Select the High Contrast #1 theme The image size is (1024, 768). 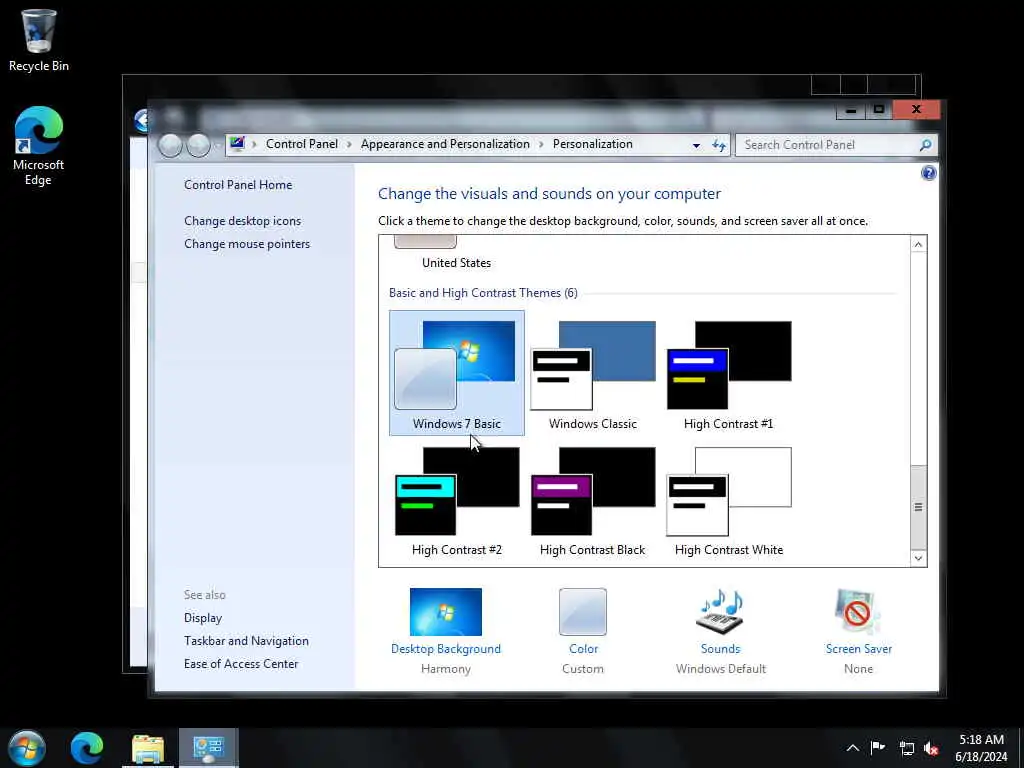coord(728,373)
